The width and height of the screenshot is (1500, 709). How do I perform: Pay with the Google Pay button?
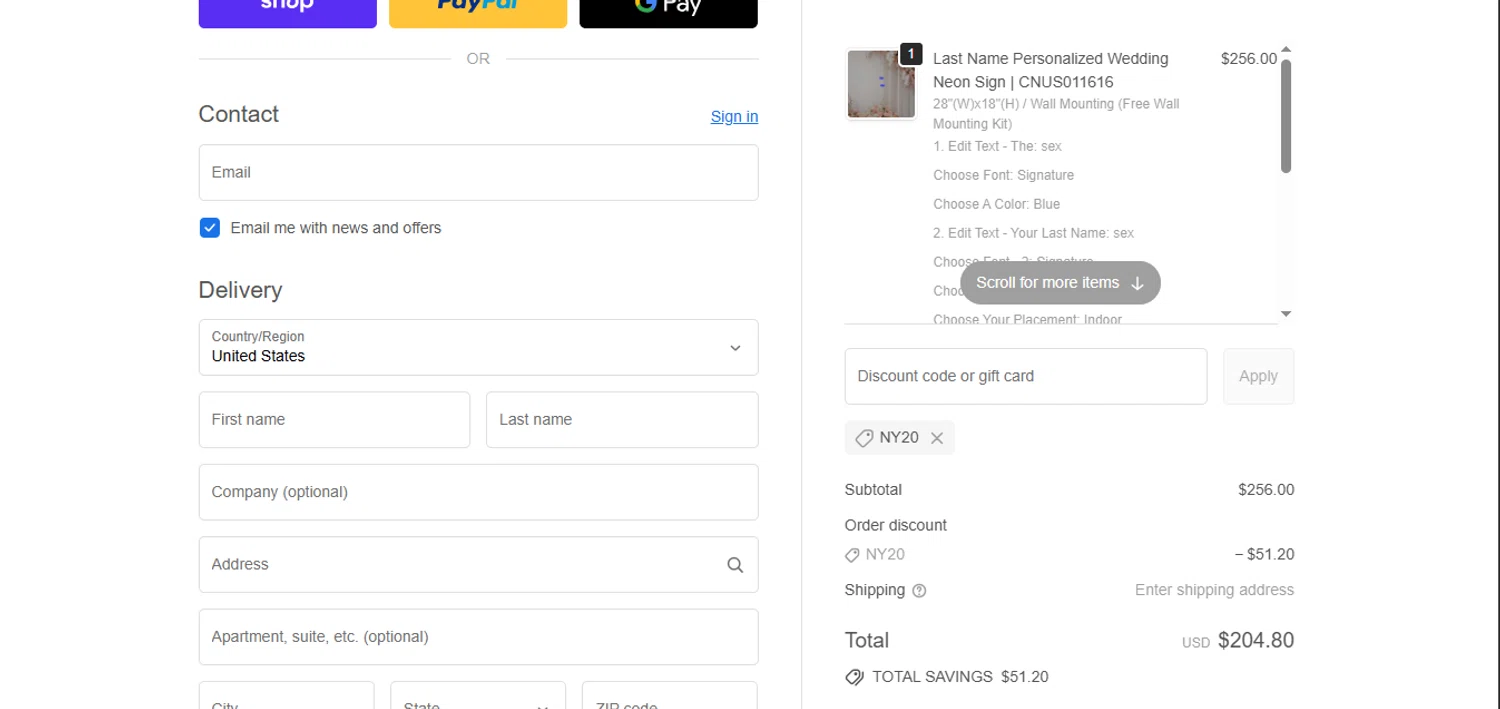[668, 13]
